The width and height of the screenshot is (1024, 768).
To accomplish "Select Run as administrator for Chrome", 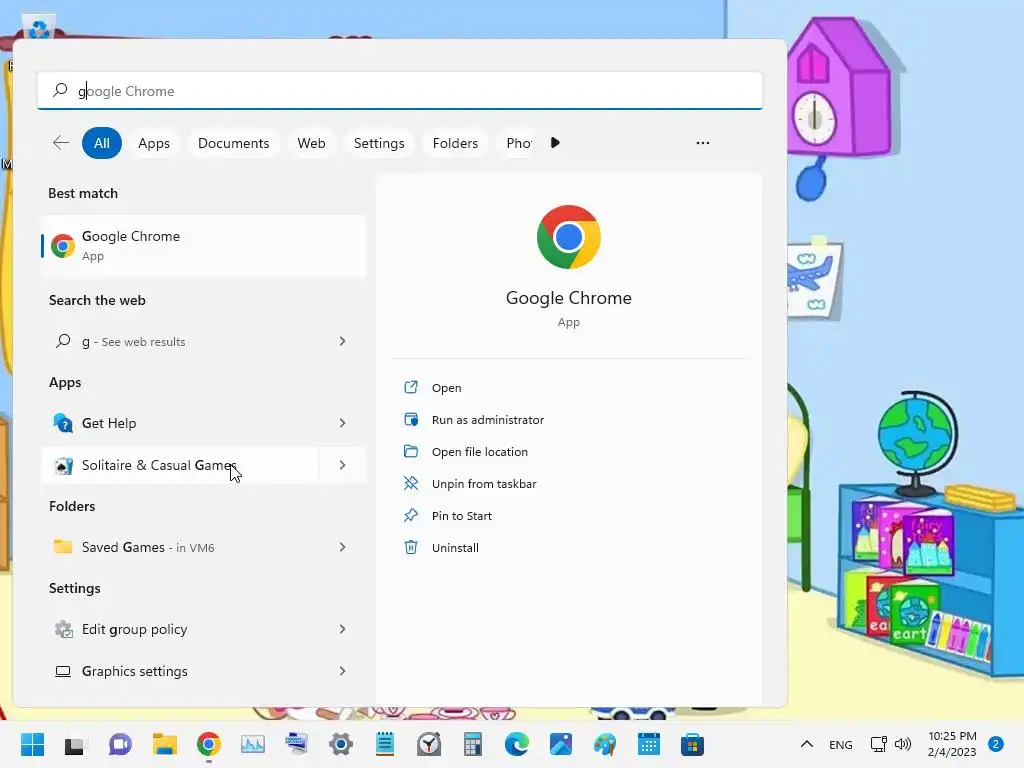I will tap(487, 420).
